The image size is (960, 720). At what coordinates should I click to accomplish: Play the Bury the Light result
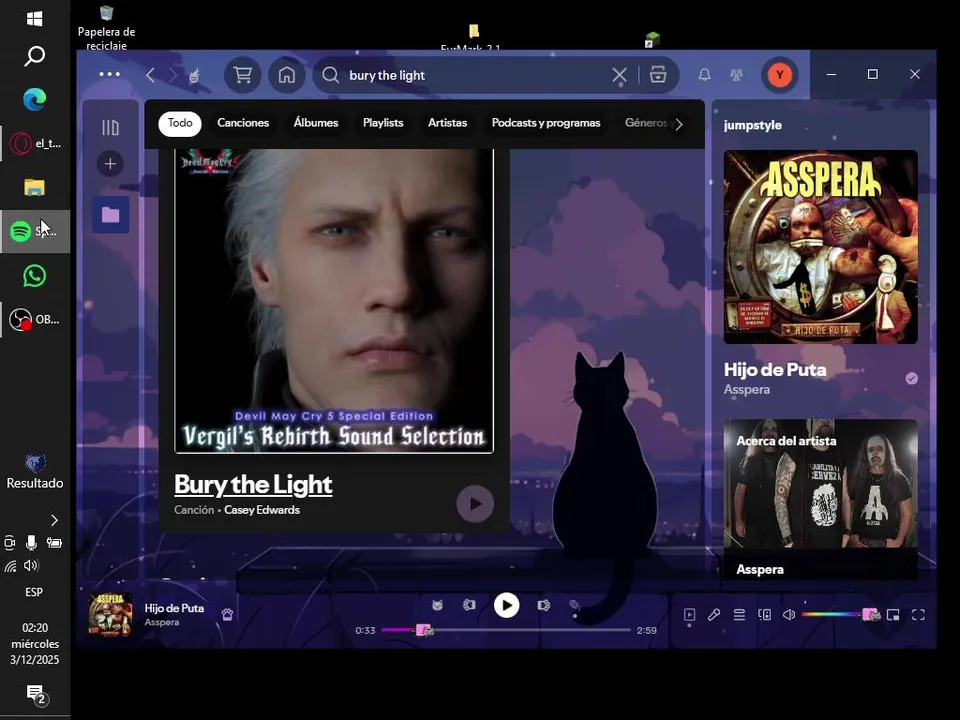click(x=475, y=504)
